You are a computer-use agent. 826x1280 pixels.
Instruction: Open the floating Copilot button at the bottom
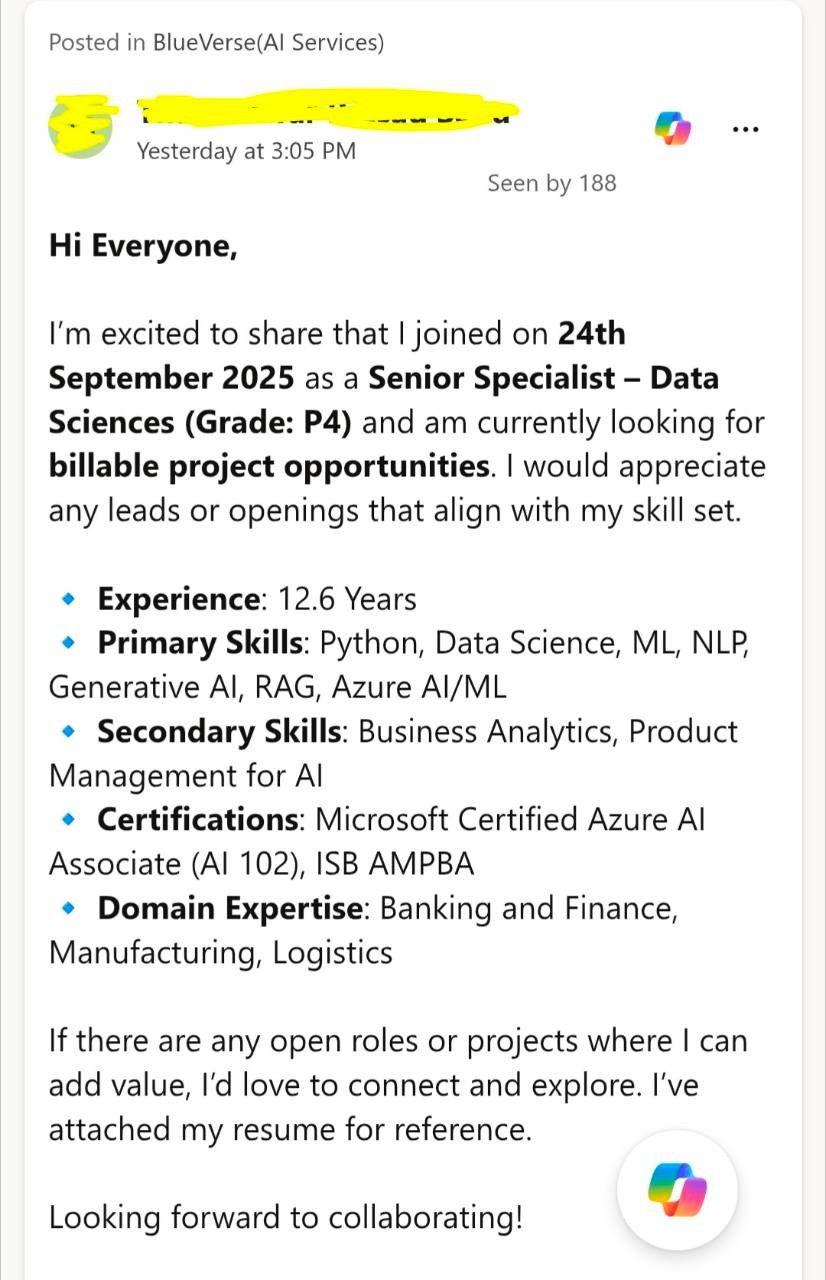click(x=677, y=1190)
